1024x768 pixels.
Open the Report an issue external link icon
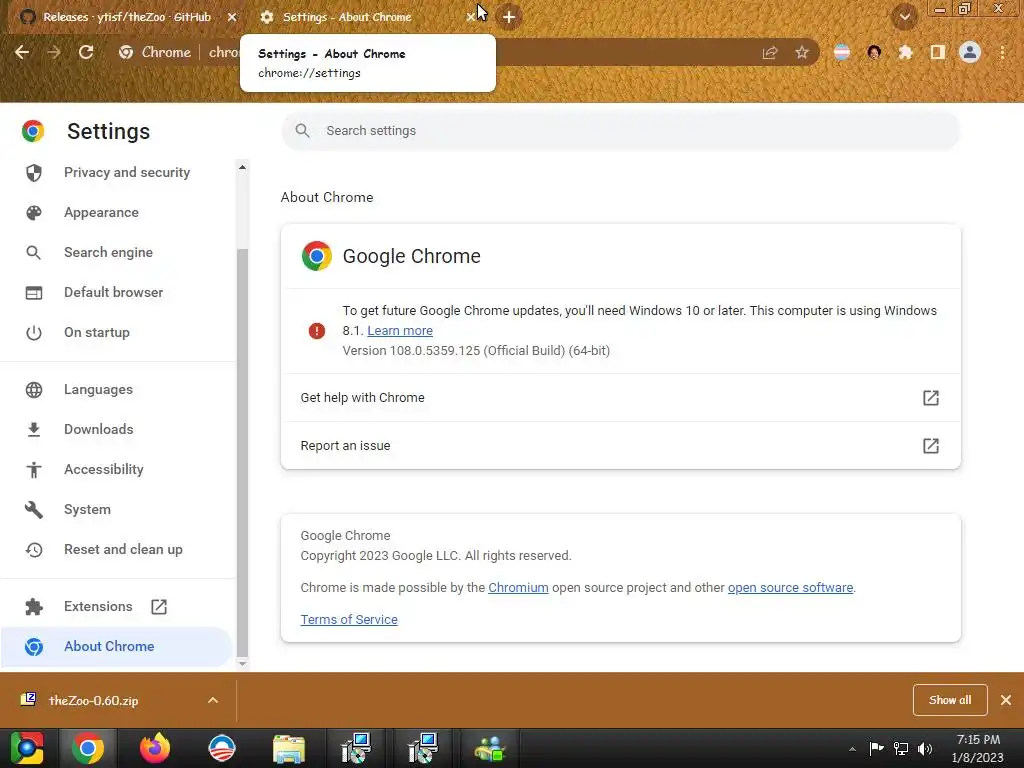click(x=931, y=446)
